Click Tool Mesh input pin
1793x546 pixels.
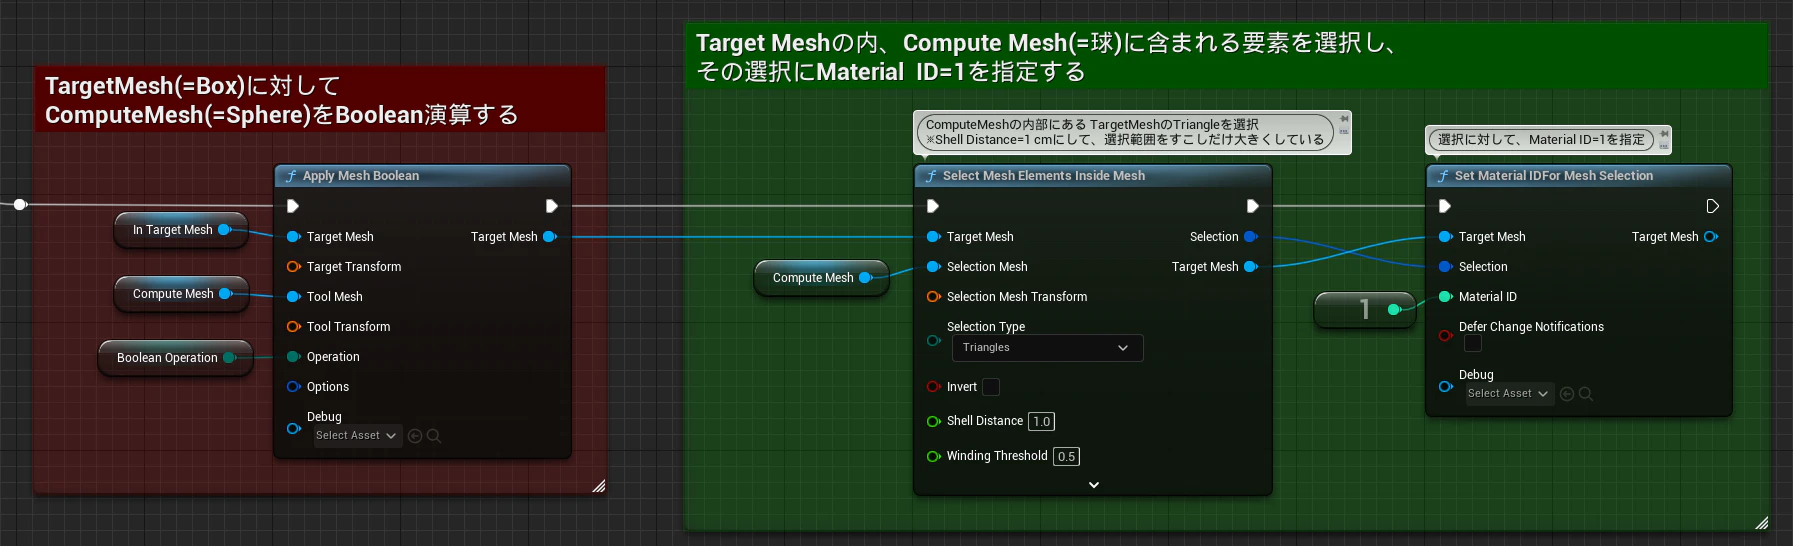(294, 297)
